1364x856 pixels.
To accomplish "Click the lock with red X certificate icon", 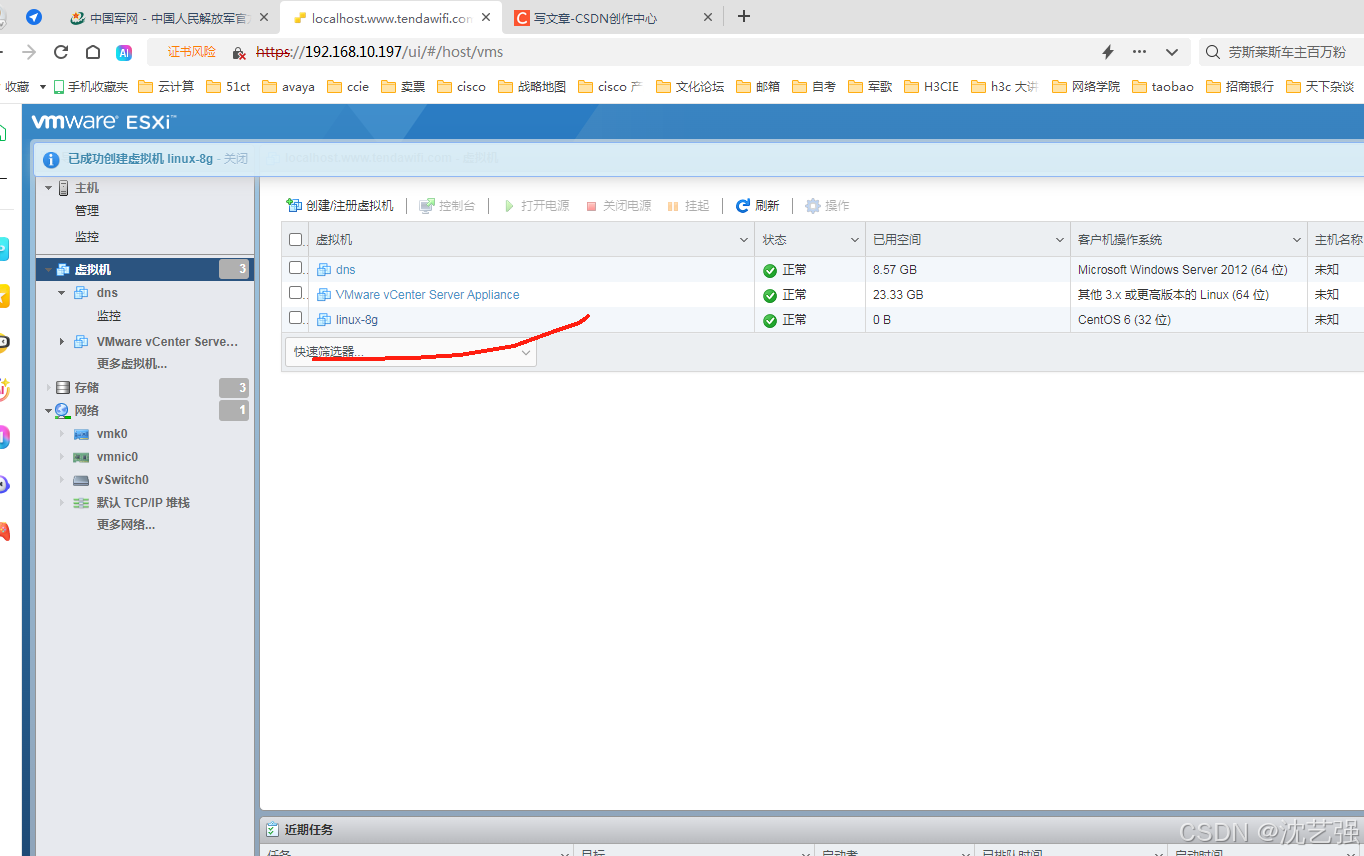I will (x=239, y=52).
